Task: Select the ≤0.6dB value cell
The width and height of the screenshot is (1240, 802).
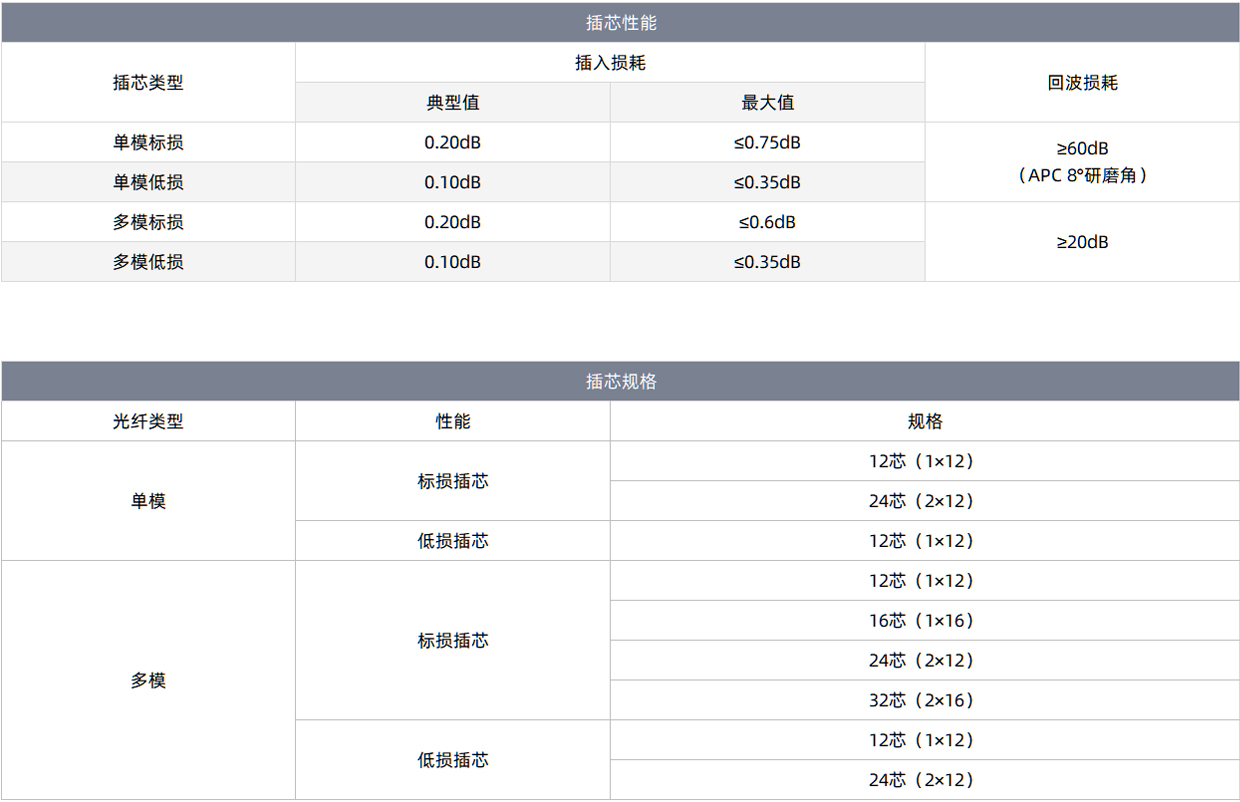Action: (x=767, y=222)
